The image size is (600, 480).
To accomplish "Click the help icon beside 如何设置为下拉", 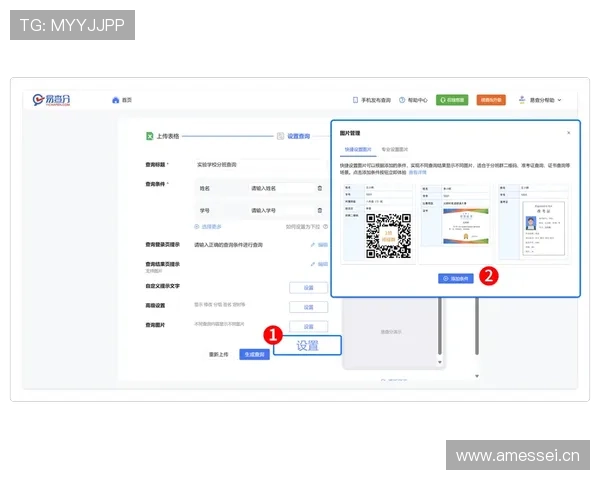I will pos(325,227).
